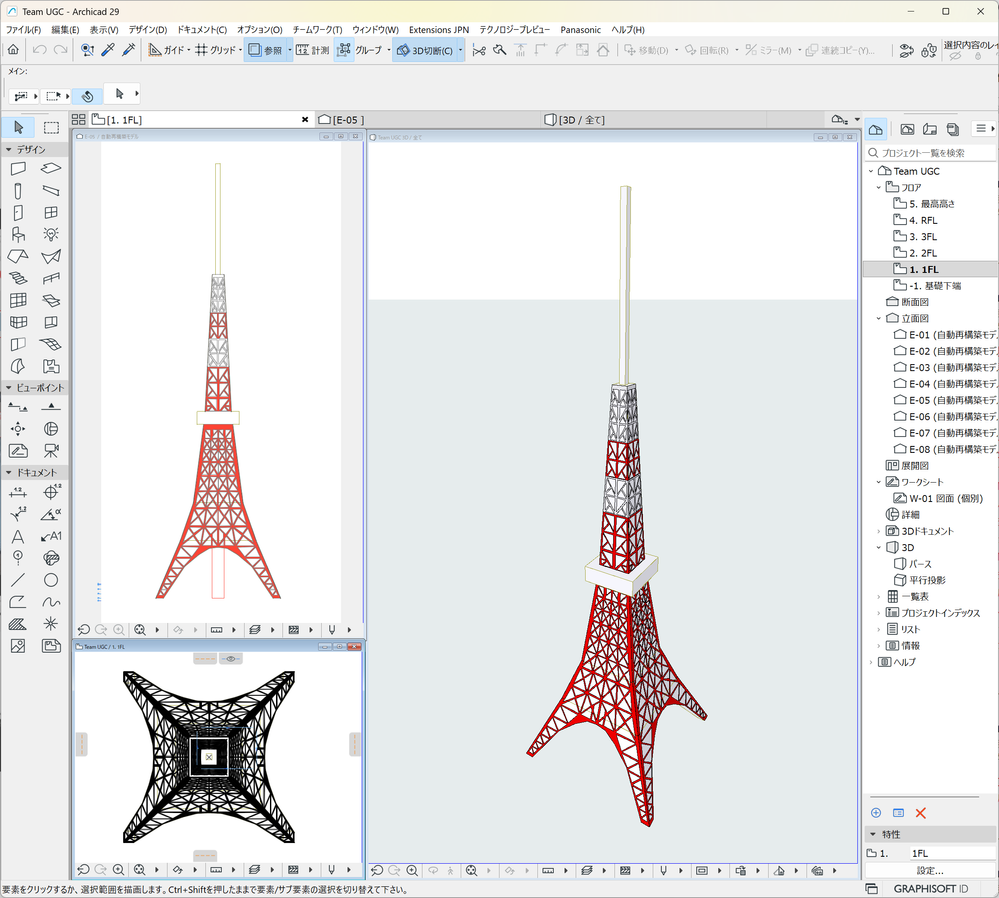Toggle 3D切断 cutting planes button
The image size is (999, 898).
(424, 50)
